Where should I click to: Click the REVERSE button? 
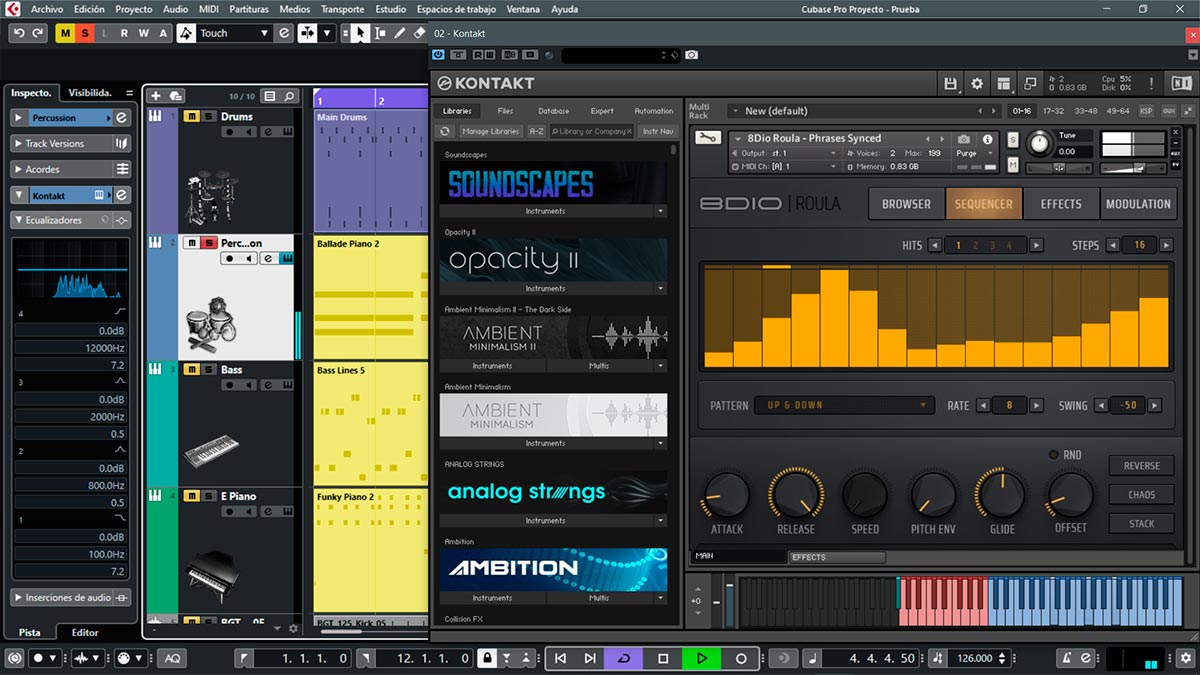(x=1141, y=466)
